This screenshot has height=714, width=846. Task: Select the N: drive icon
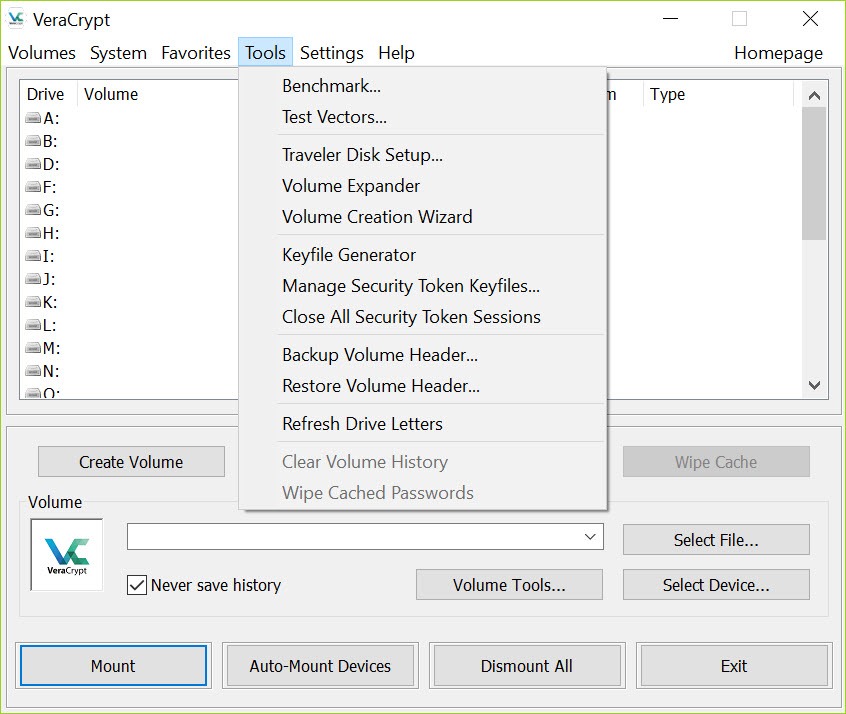[x=33, y=371]
